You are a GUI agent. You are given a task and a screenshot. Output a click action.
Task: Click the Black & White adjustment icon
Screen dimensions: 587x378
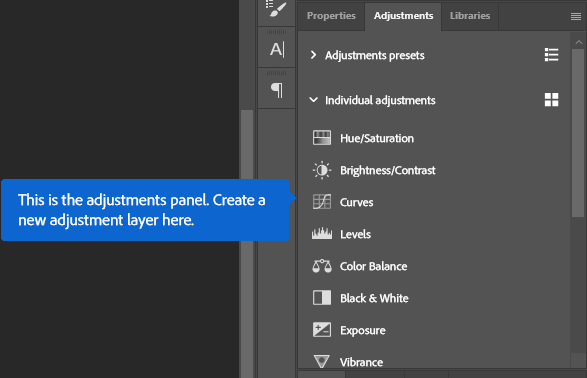[x=322, y=298]
